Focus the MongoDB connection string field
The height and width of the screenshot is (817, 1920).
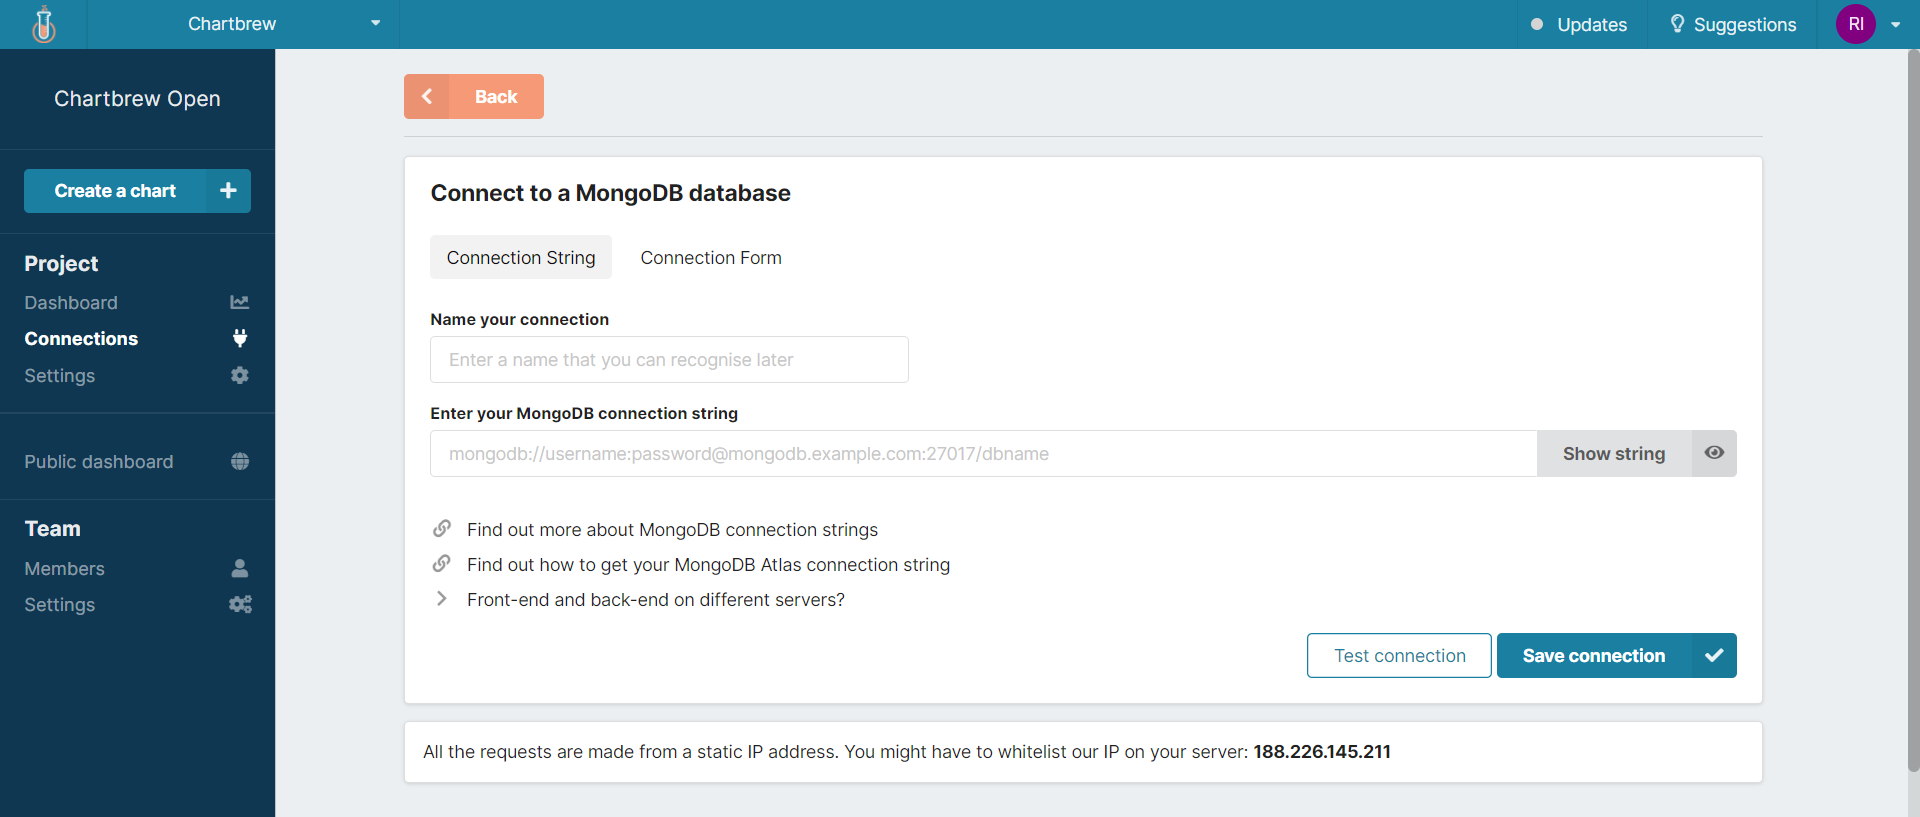point(983,453)
